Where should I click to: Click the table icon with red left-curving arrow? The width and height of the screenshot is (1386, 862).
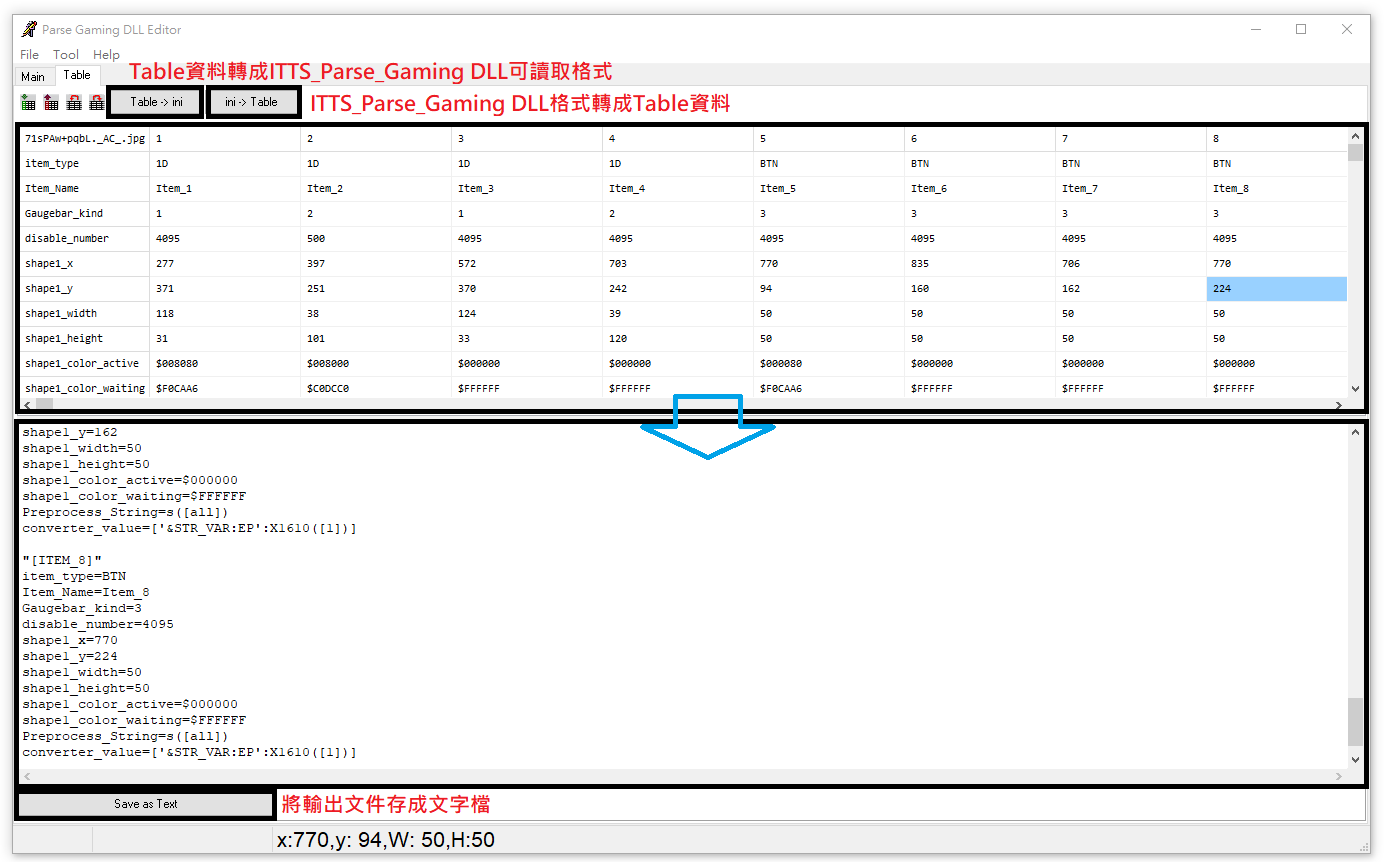pos(74,102)
